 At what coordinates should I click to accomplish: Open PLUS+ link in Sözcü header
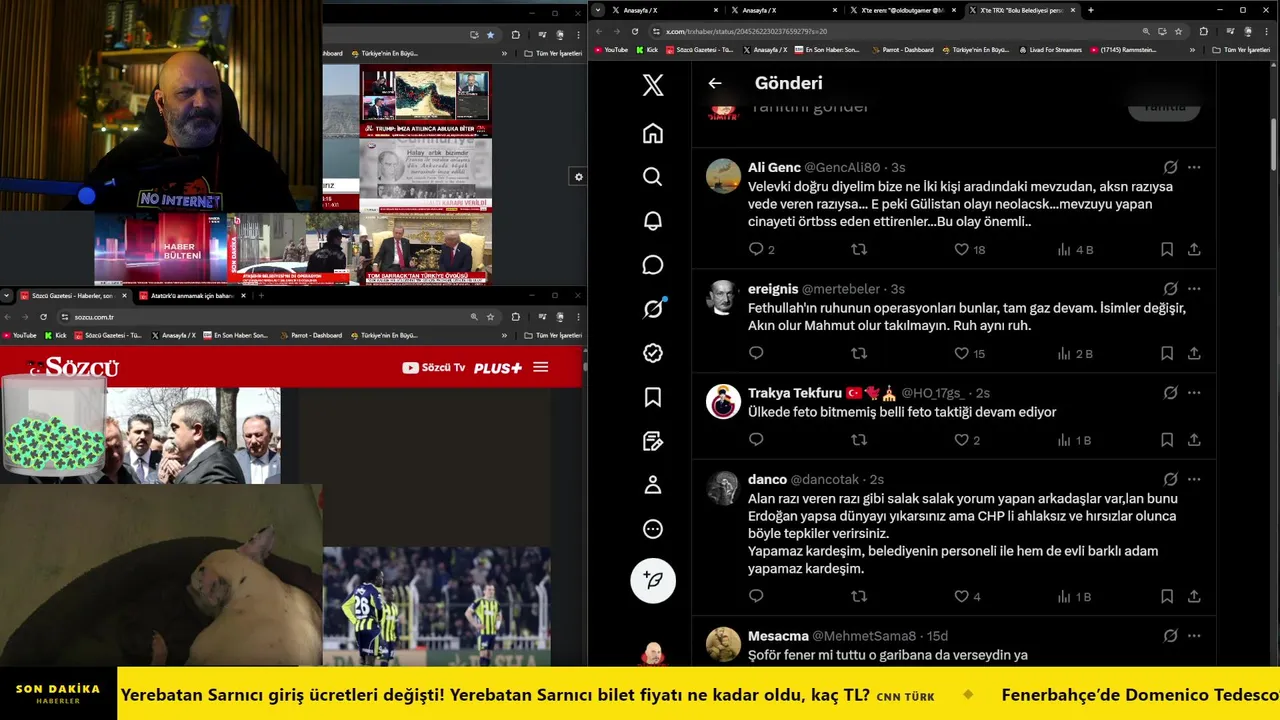click(498, 367)
